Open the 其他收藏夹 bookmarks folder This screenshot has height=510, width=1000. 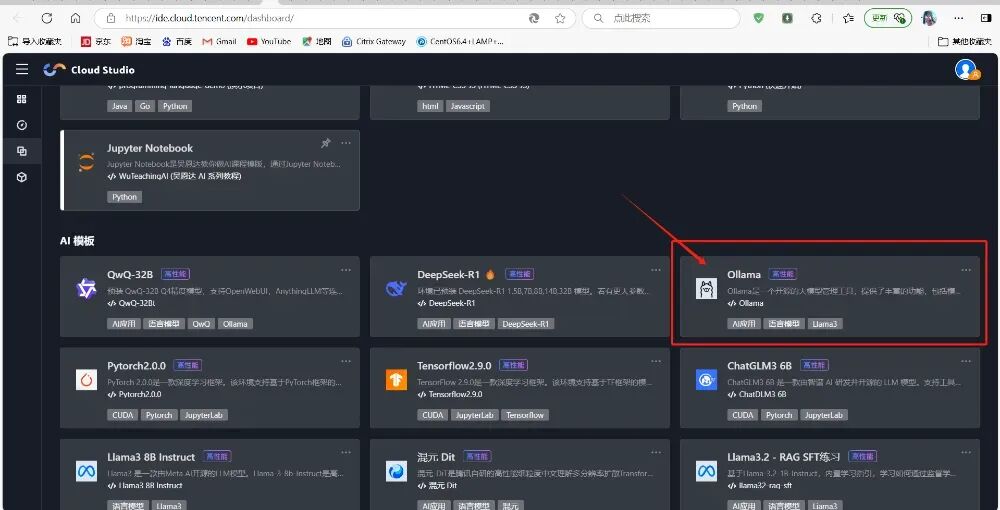[964, 41]
